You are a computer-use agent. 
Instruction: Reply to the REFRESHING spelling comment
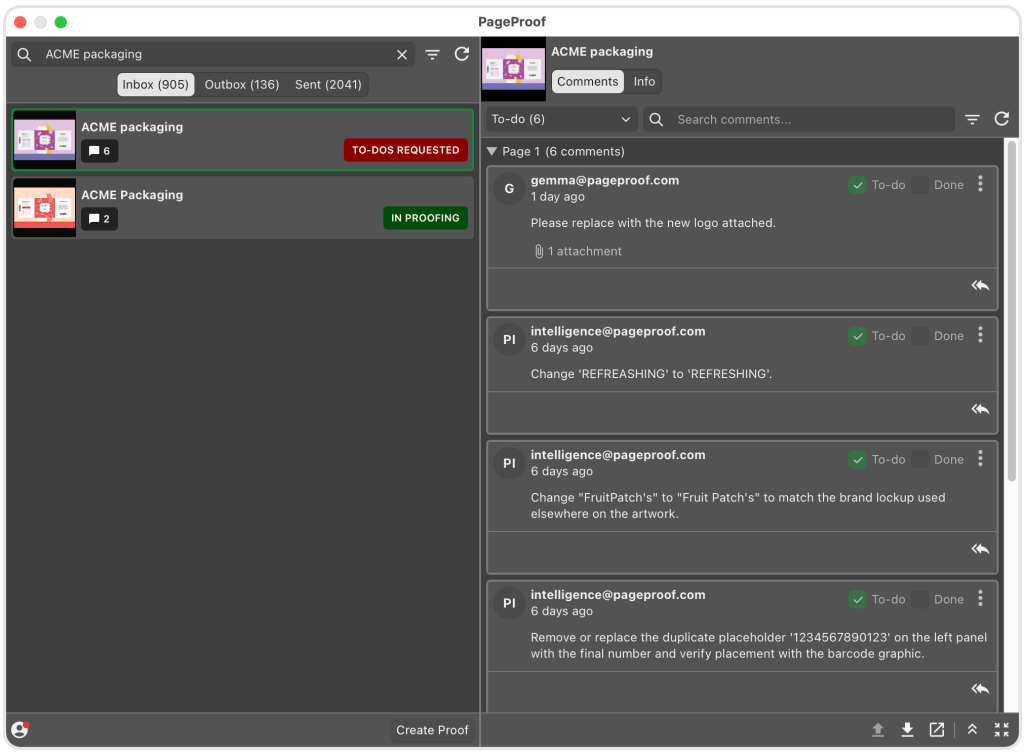click(980, 409)
